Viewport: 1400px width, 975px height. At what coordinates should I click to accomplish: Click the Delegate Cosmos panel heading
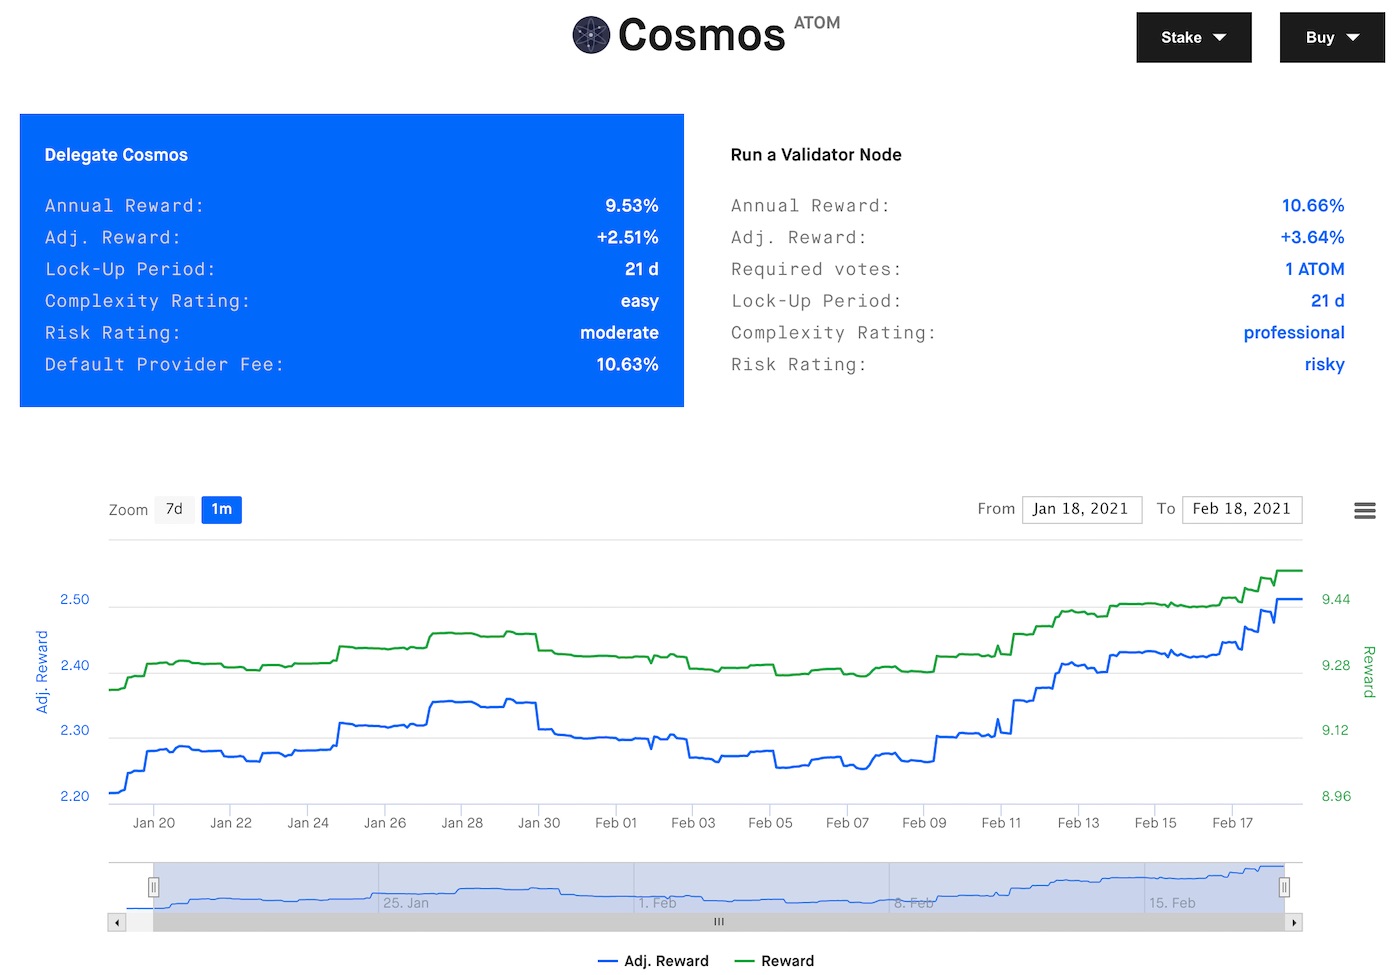point(116,155)
